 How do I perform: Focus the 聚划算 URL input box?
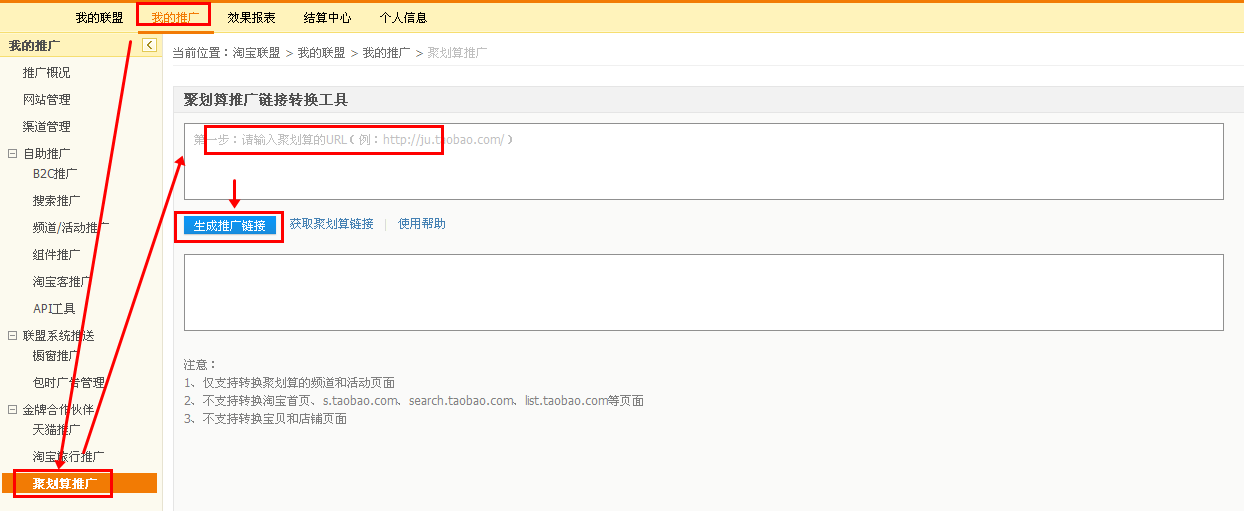704,161
